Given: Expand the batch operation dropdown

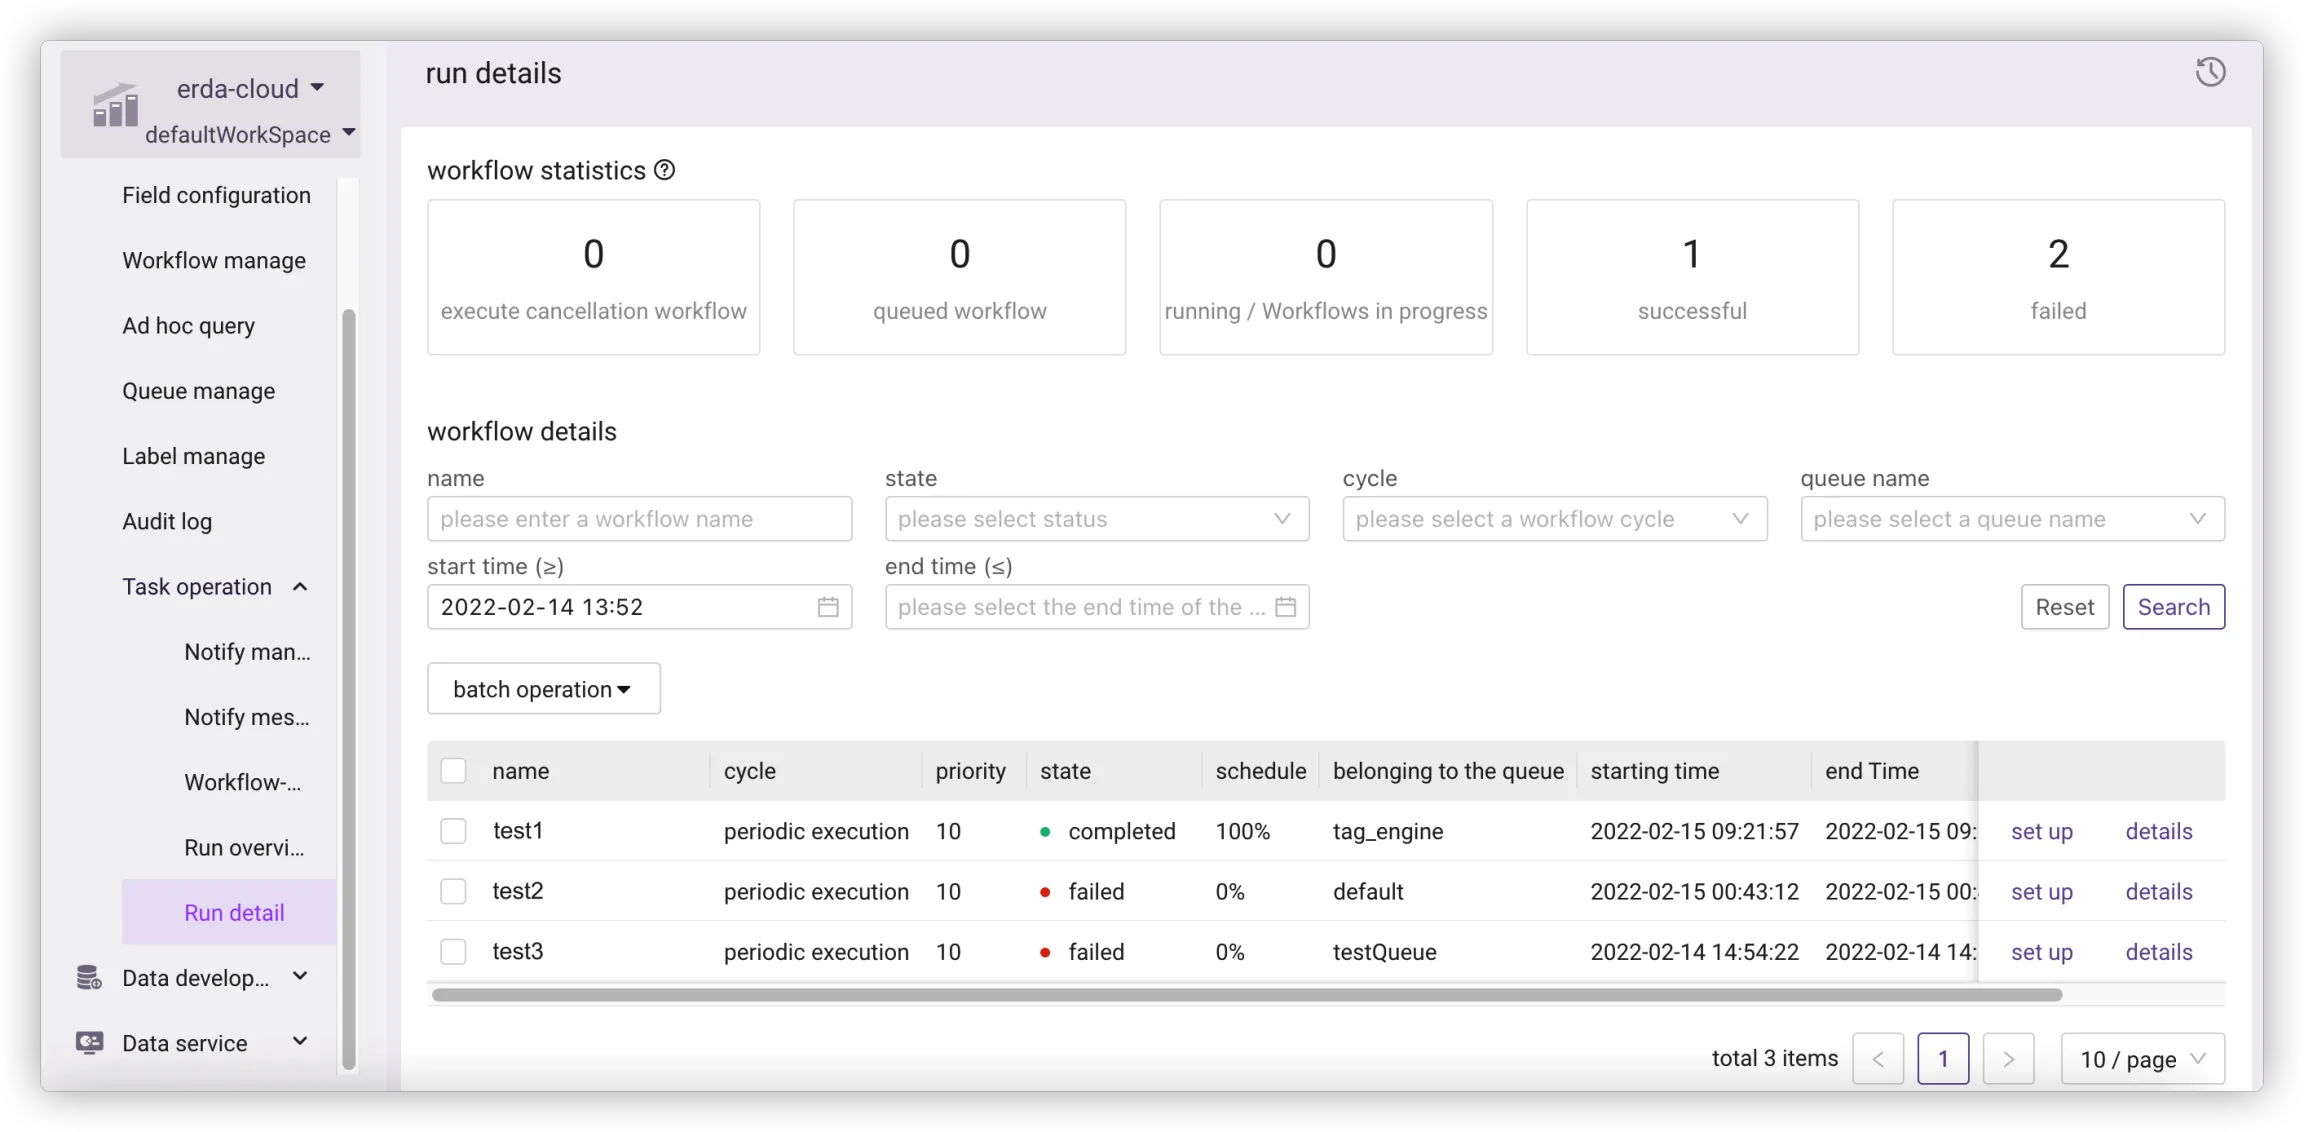Looking at the screenshot, I should point(543,689).
